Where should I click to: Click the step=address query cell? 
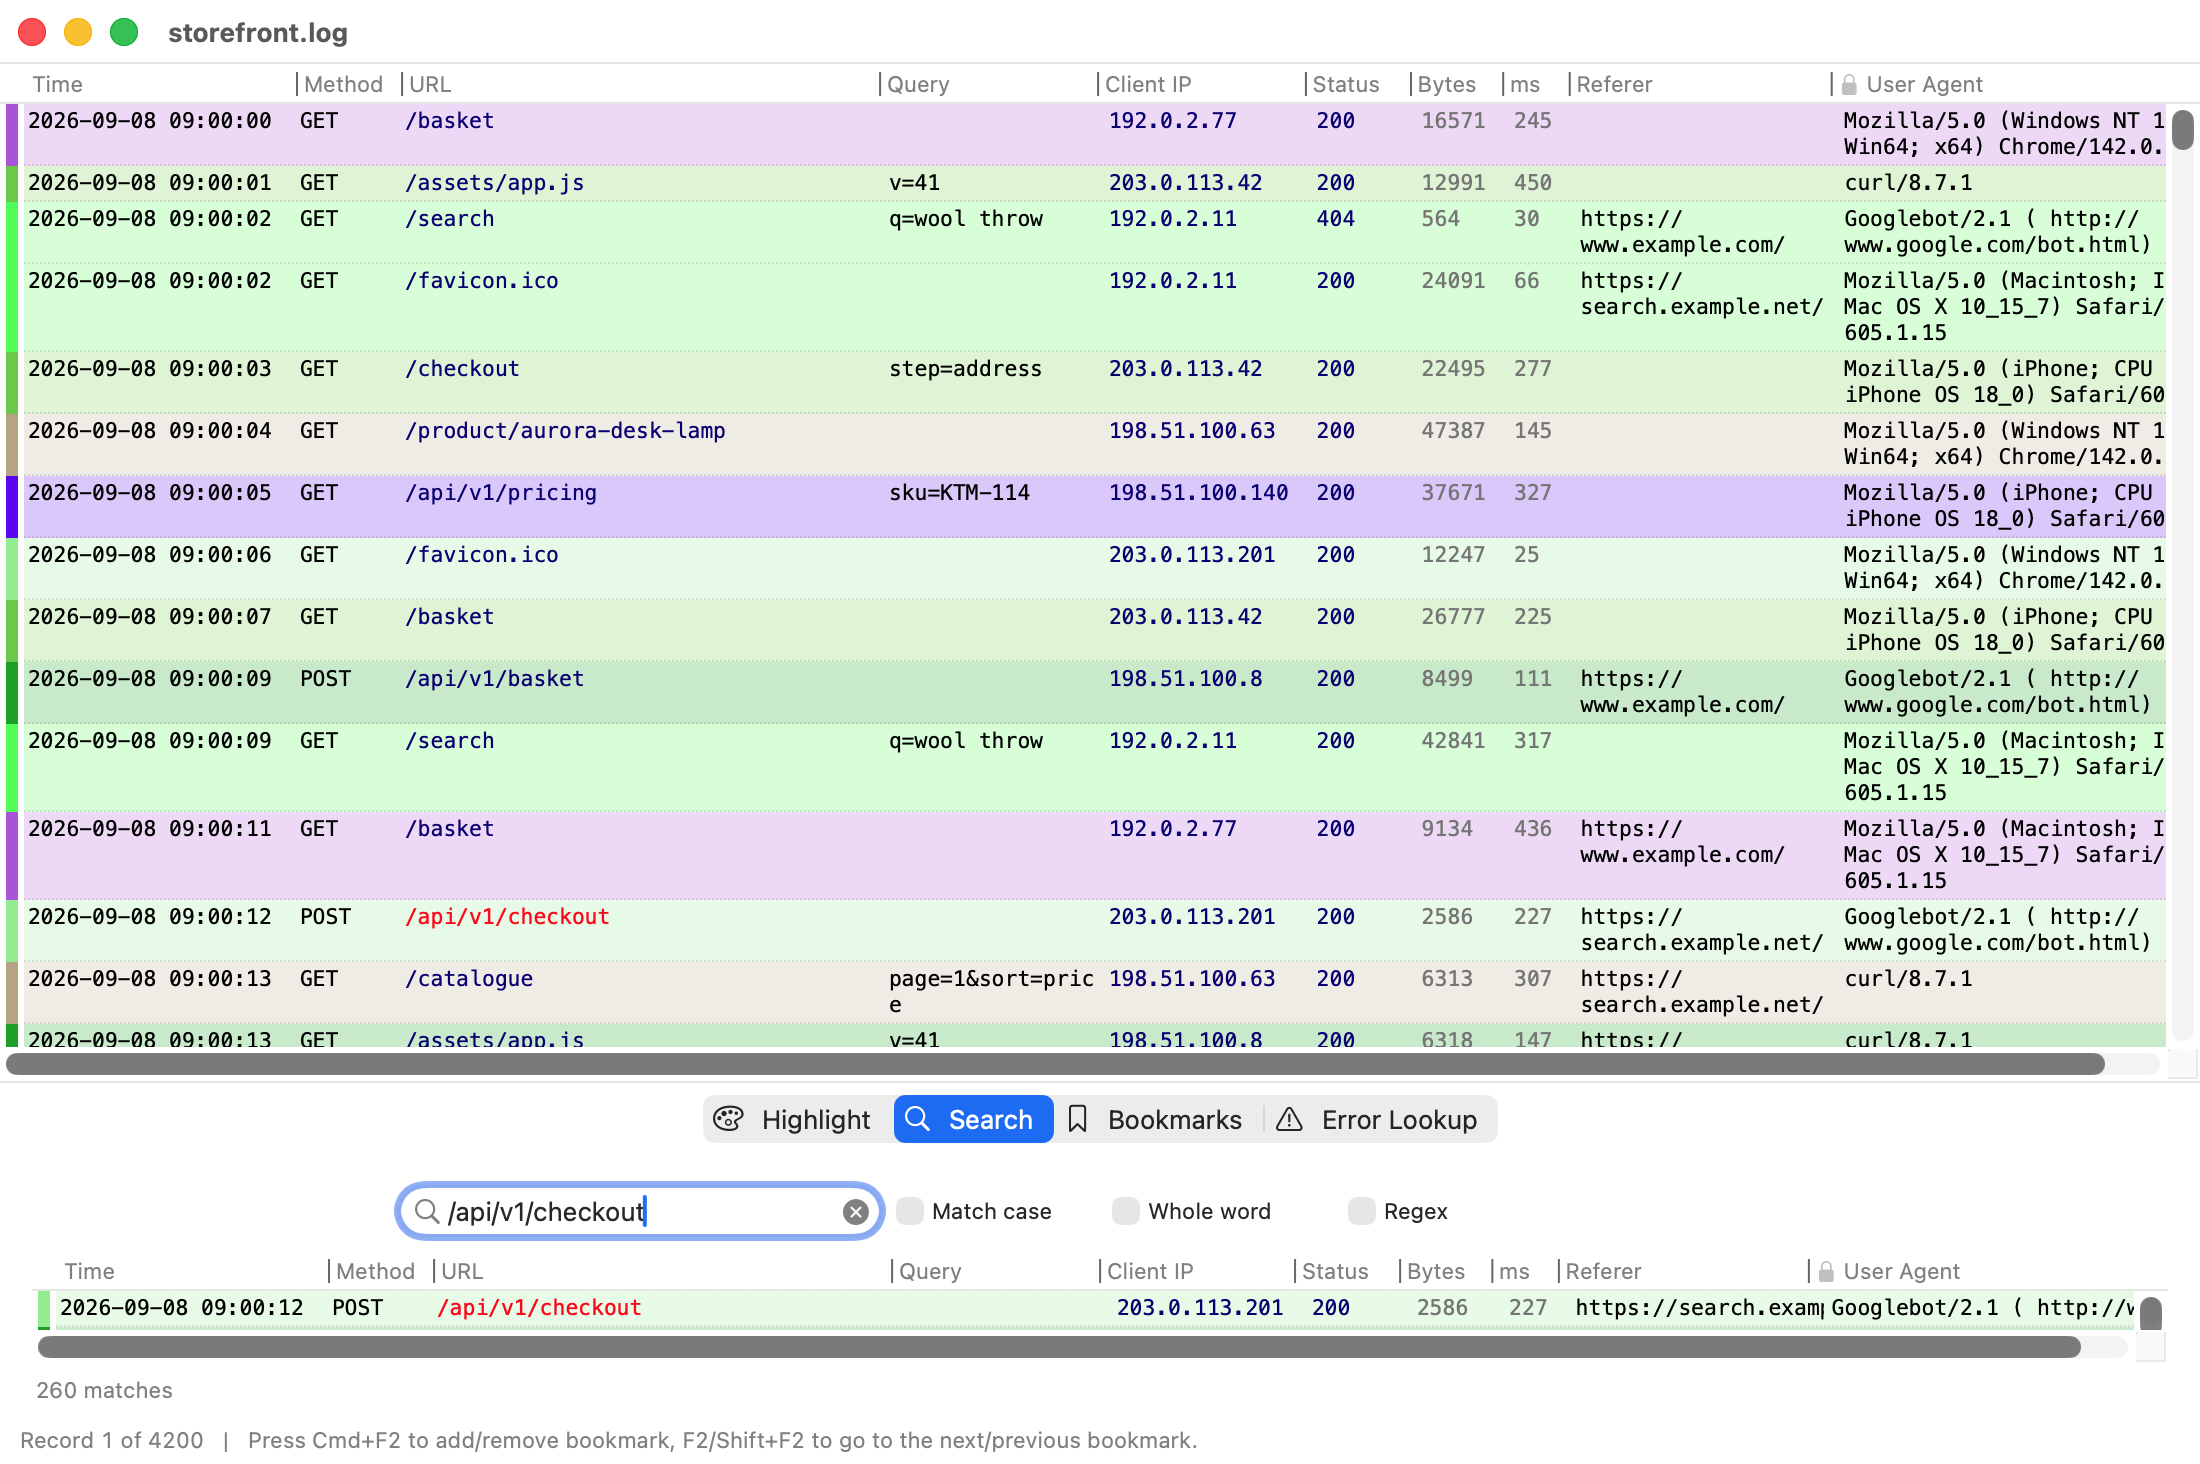(965, 369)
